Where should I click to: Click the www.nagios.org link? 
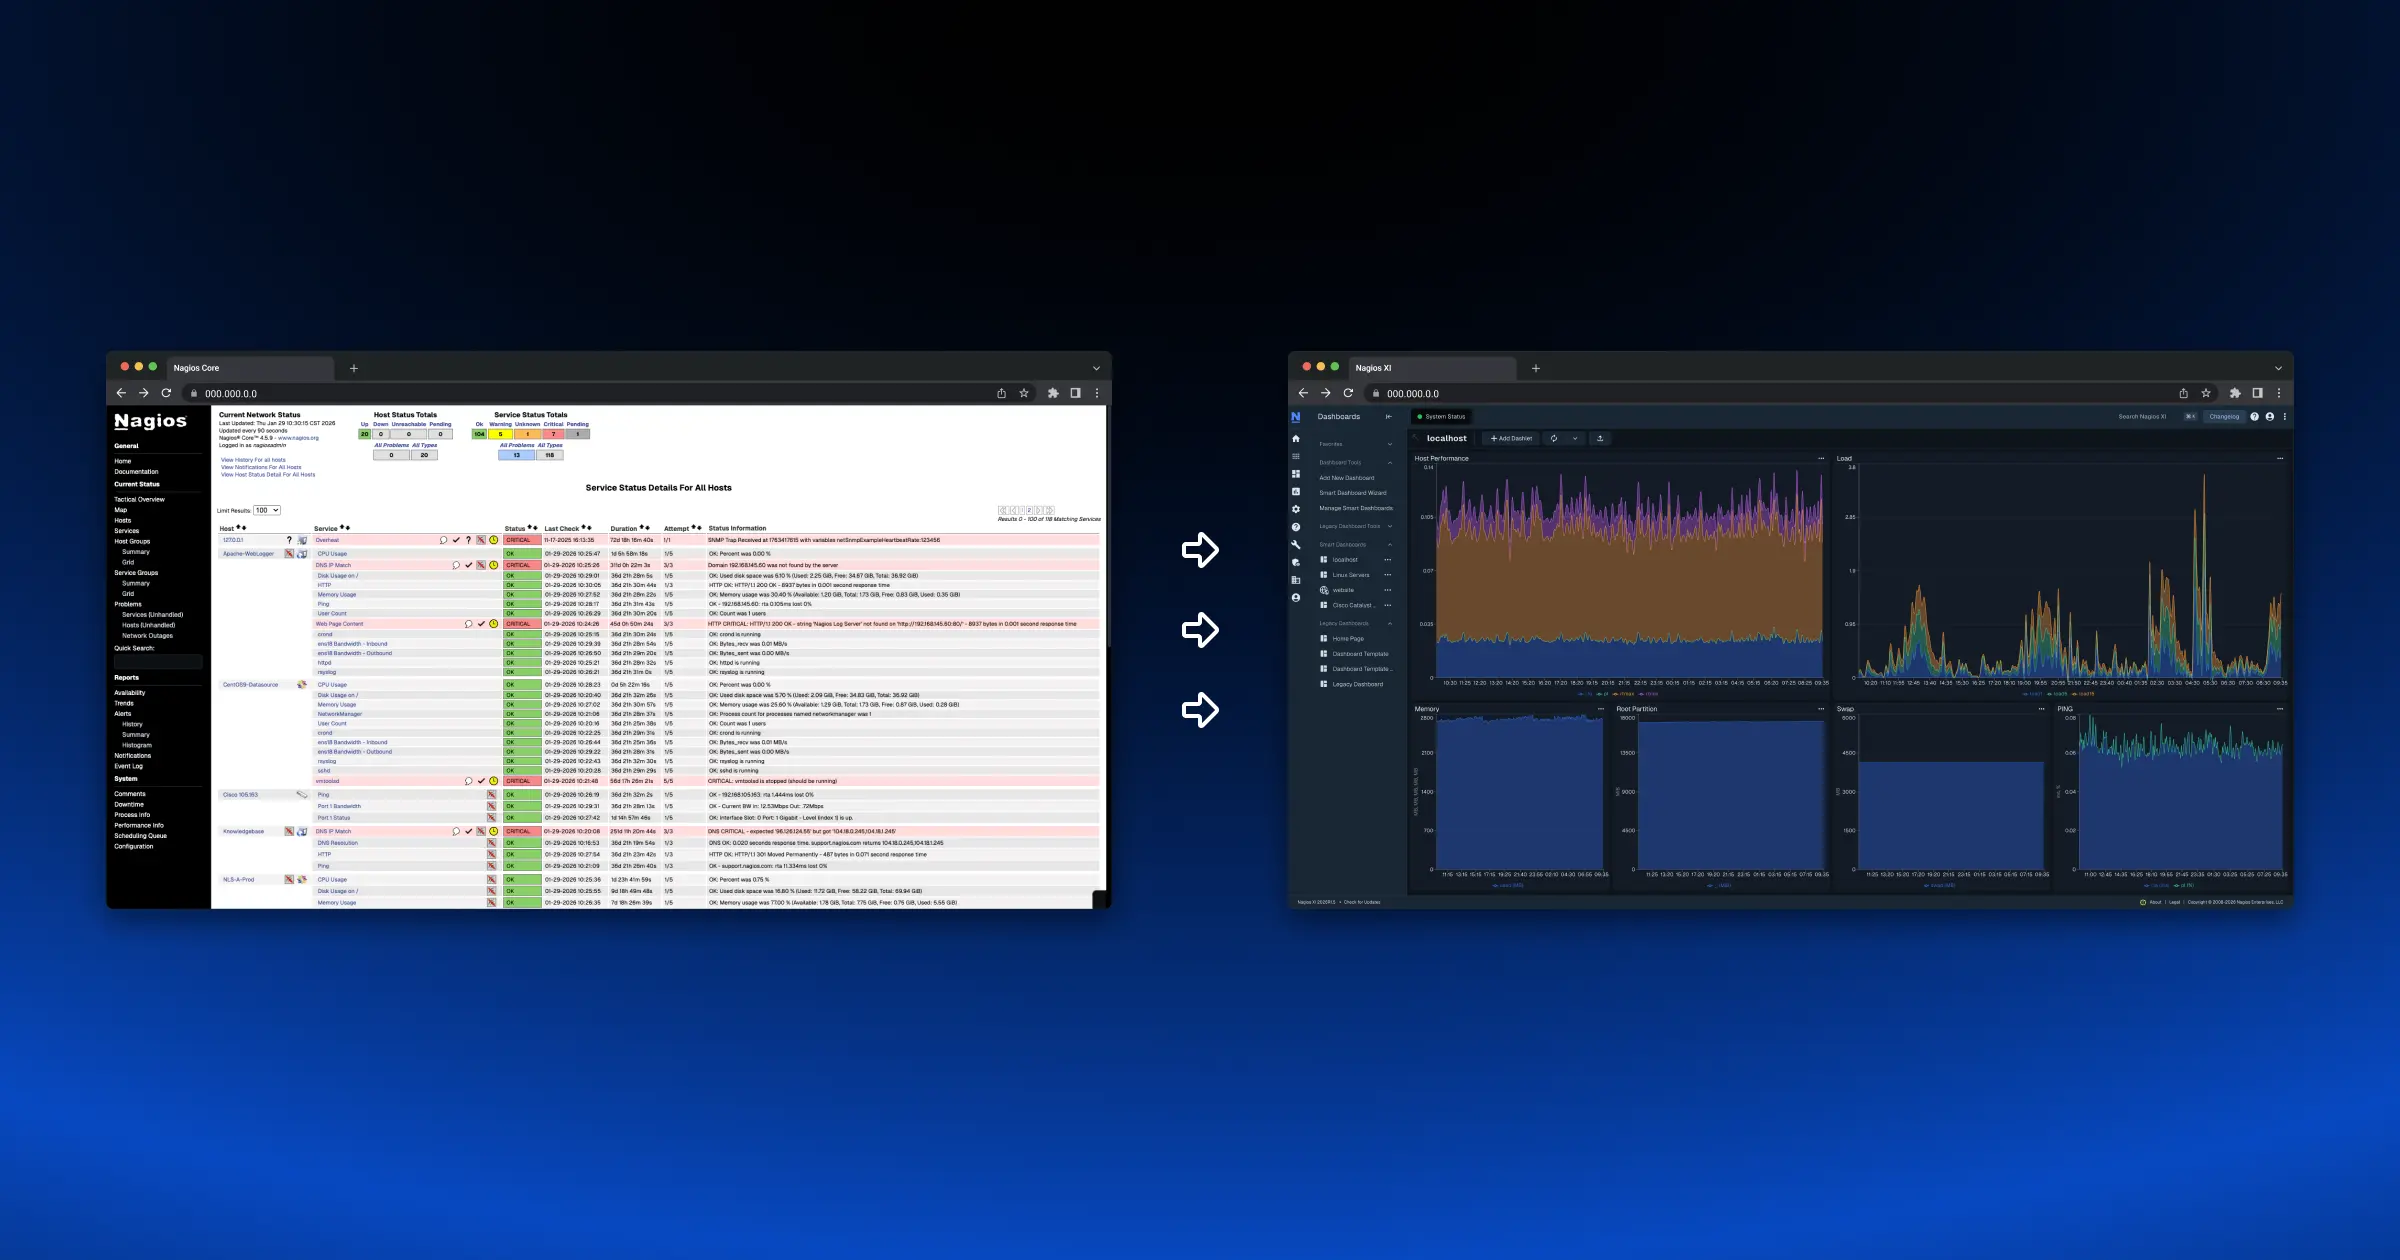298,438
